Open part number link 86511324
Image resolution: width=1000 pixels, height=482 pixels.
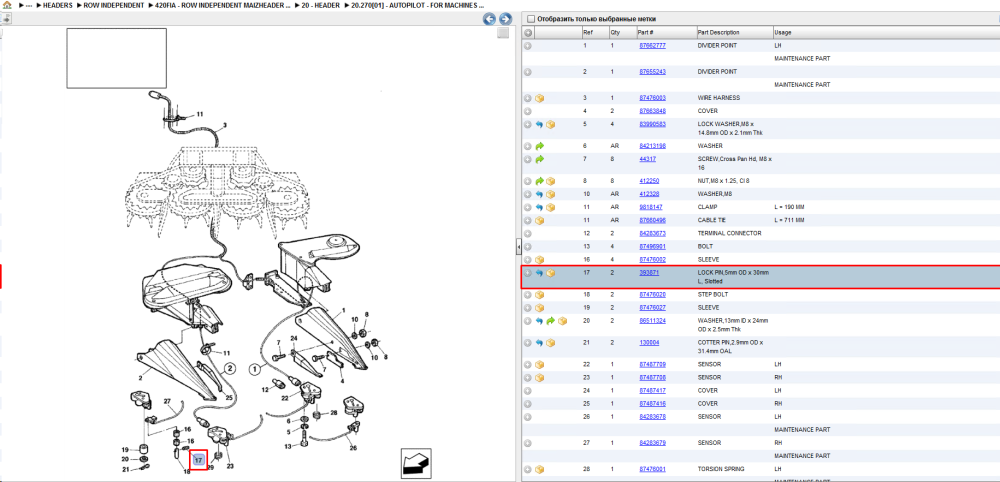click(x=652, y=321)
